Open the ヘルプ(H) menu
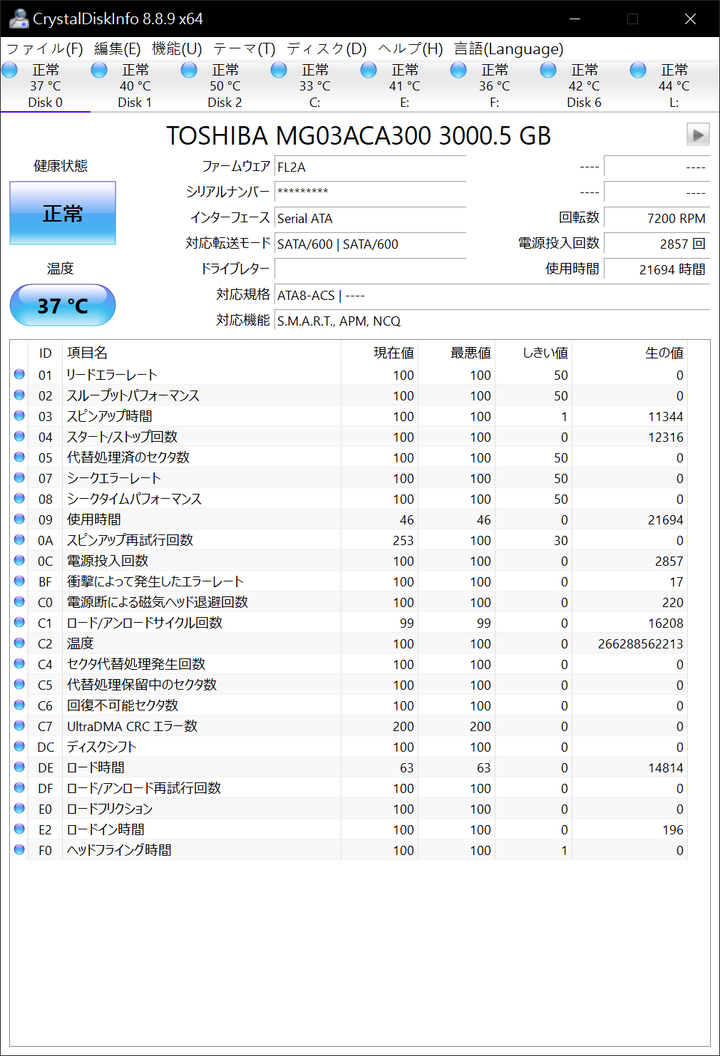The image size is (720, 1056). point(410,48)
